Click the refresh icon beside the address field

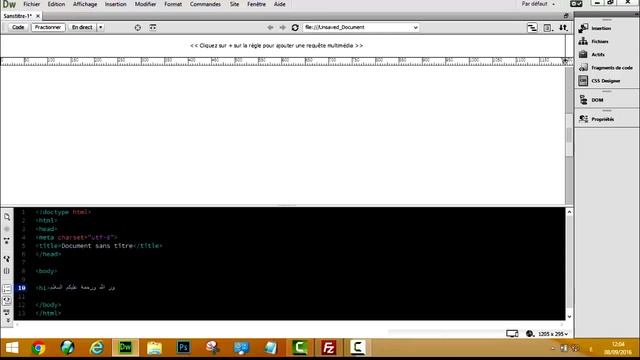[x=295, y=27]
